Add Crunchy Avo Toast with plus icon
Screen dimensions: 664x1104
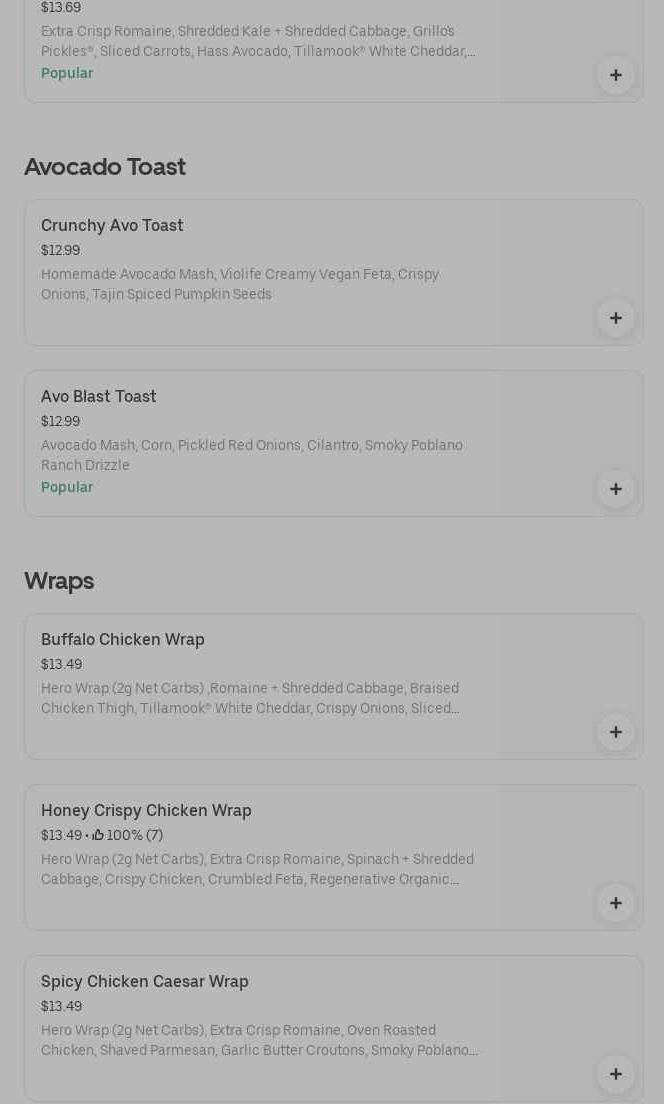point(615,318)
